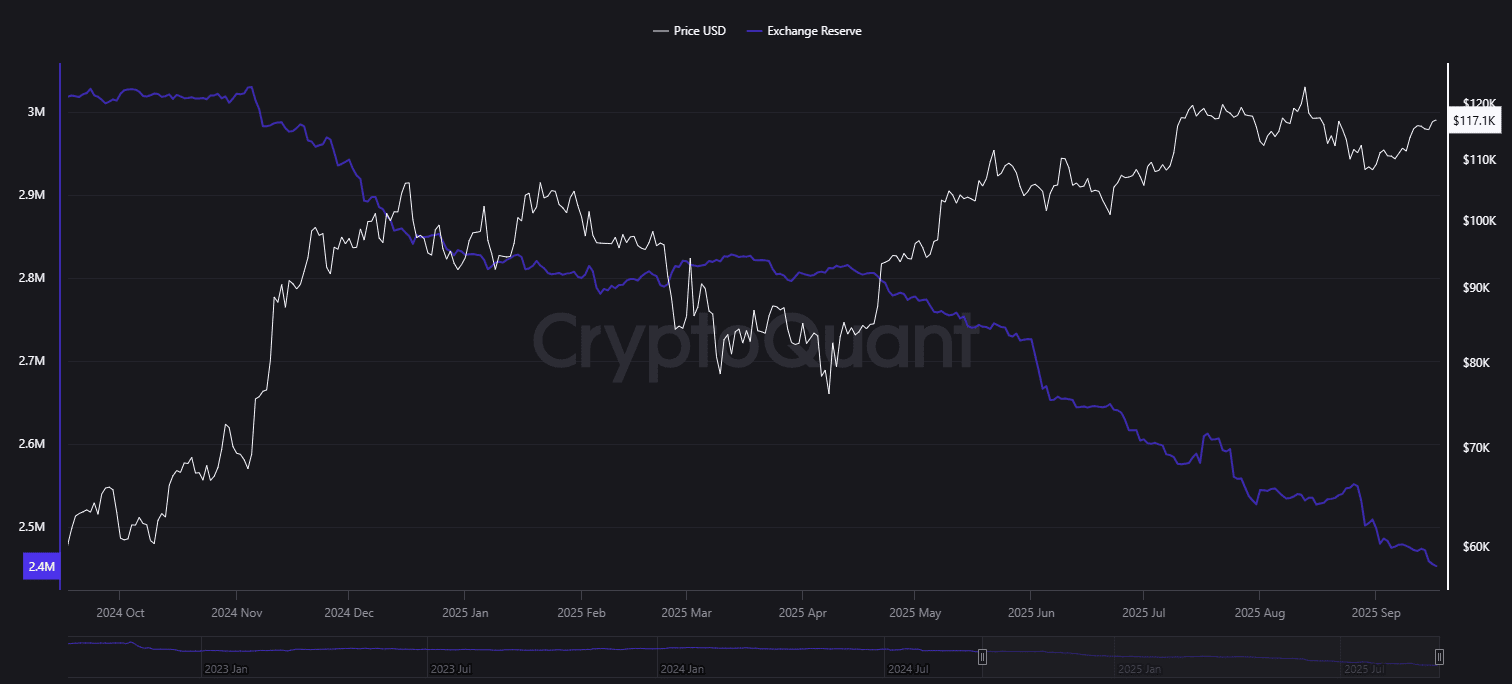This screenshot has width=1512, height=684.
Task: Click the right range handle in the navigator
Action: click(1439, 657)
